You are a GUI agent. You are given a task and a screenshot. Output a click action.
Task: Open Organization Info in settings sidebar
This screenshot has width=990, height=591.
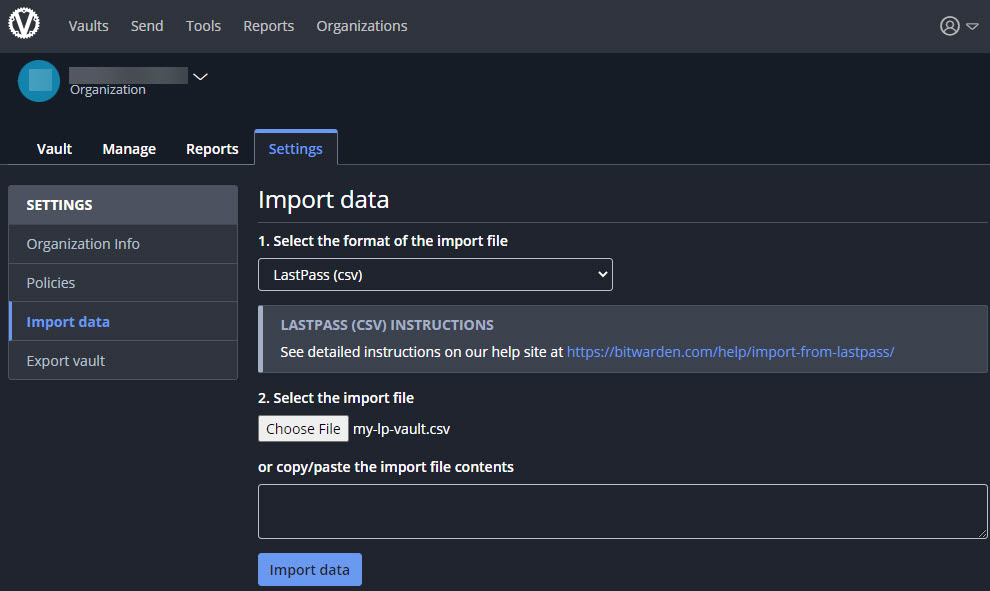123,244
